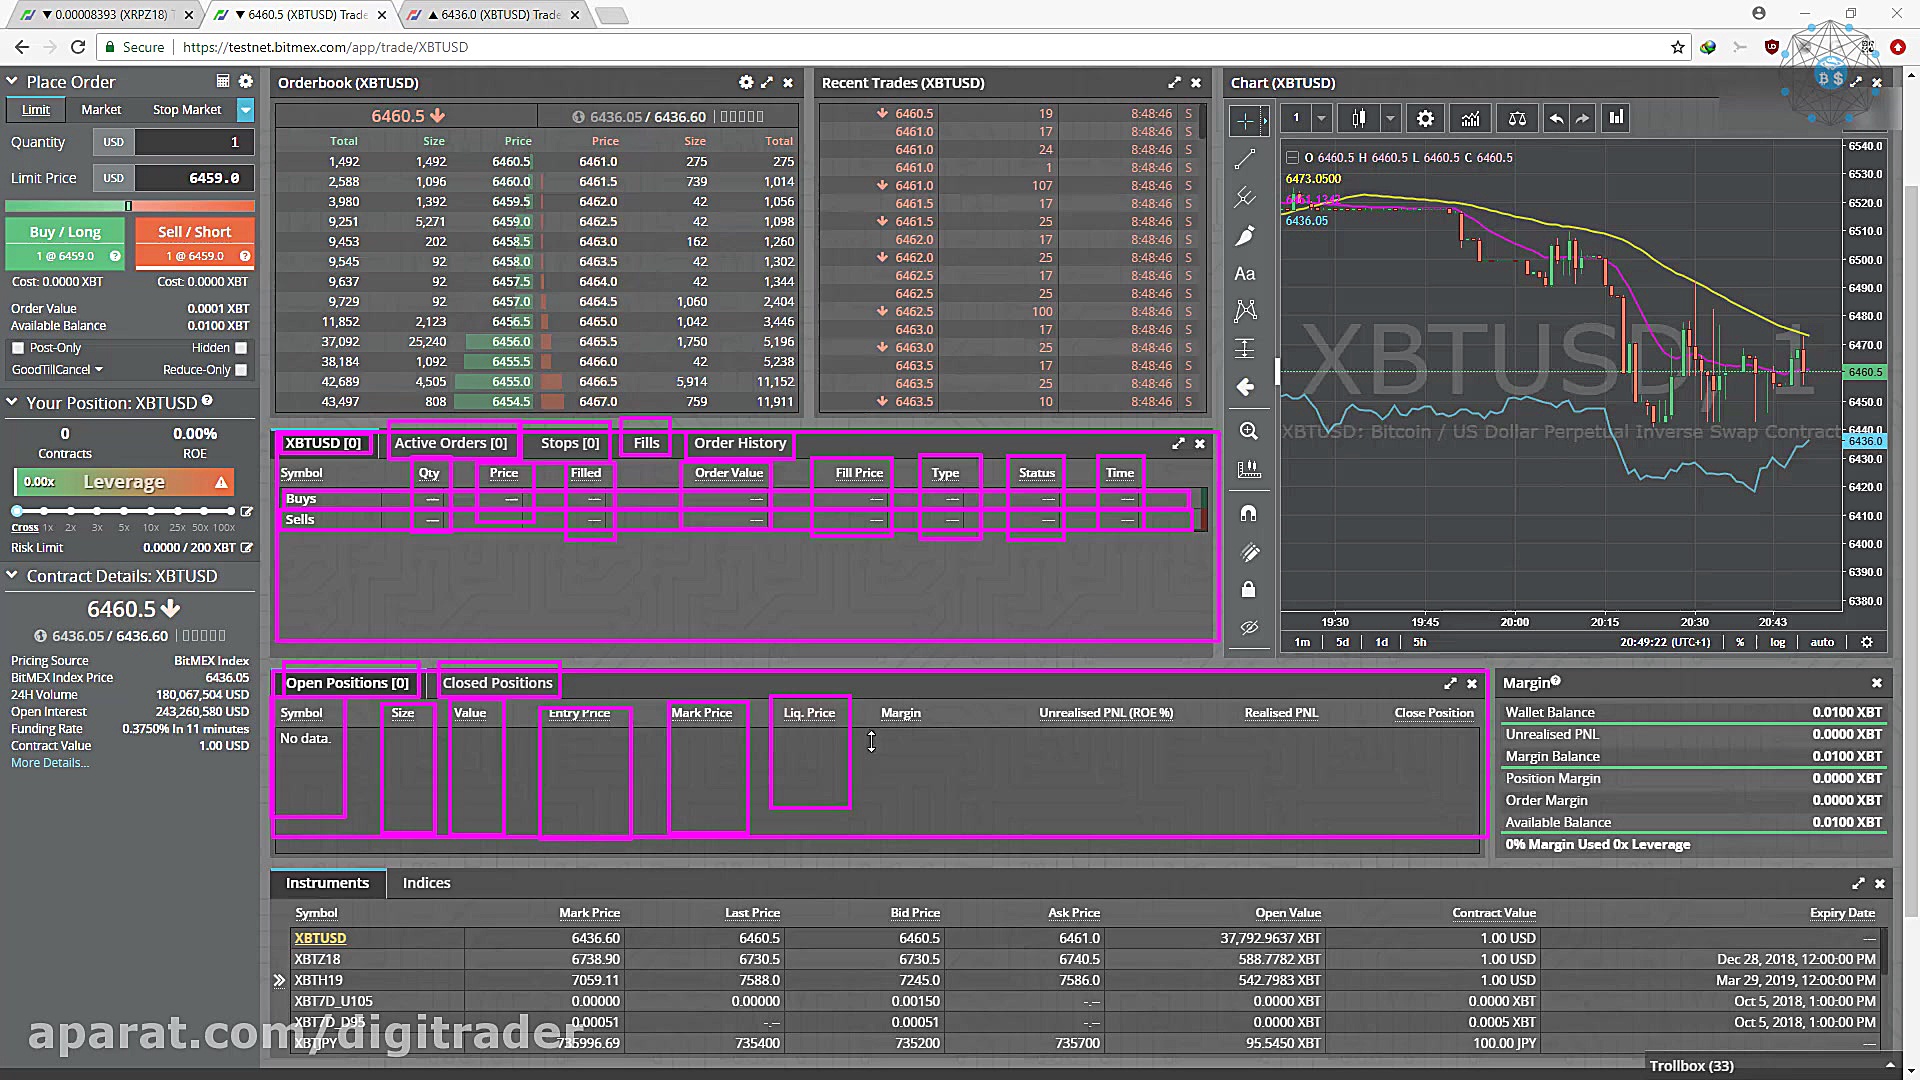Select the crosshair cursor tool in chart

point(1245,121)
